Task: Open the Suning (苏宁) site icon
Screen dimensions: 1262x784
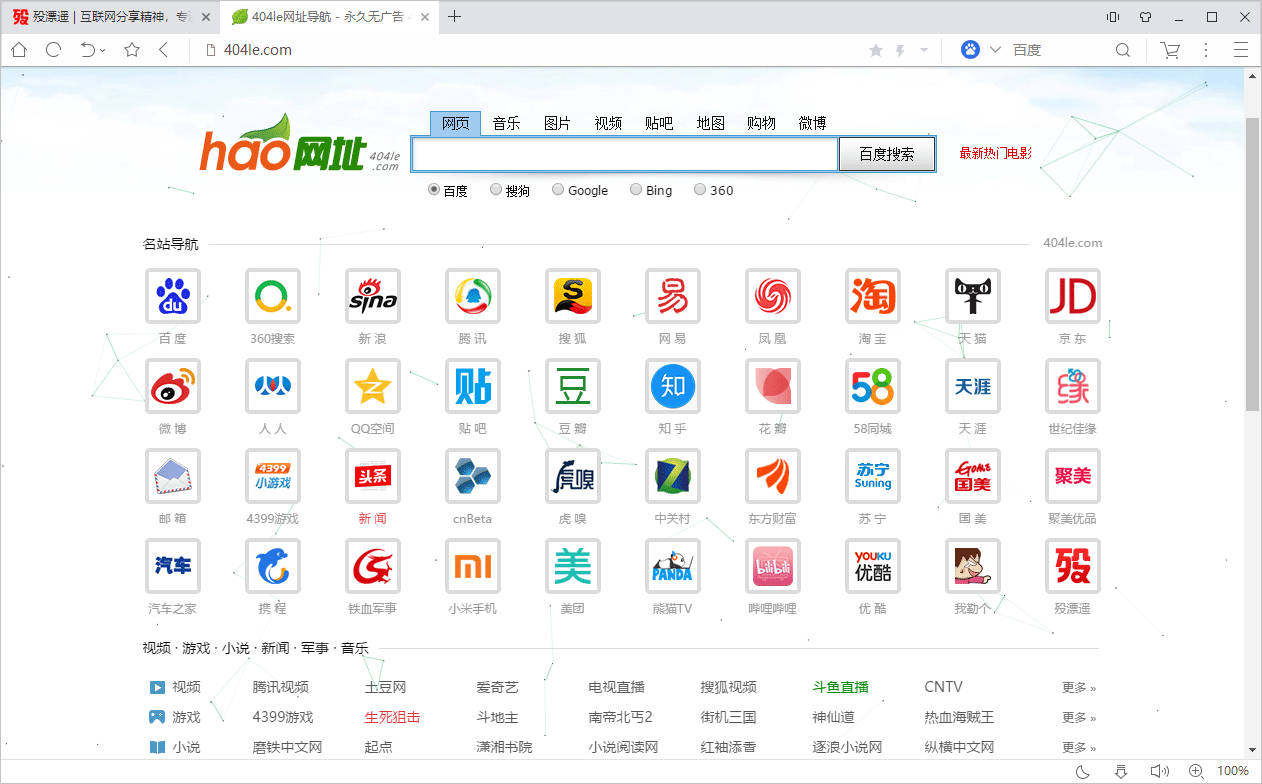Action: click(873, 476)
